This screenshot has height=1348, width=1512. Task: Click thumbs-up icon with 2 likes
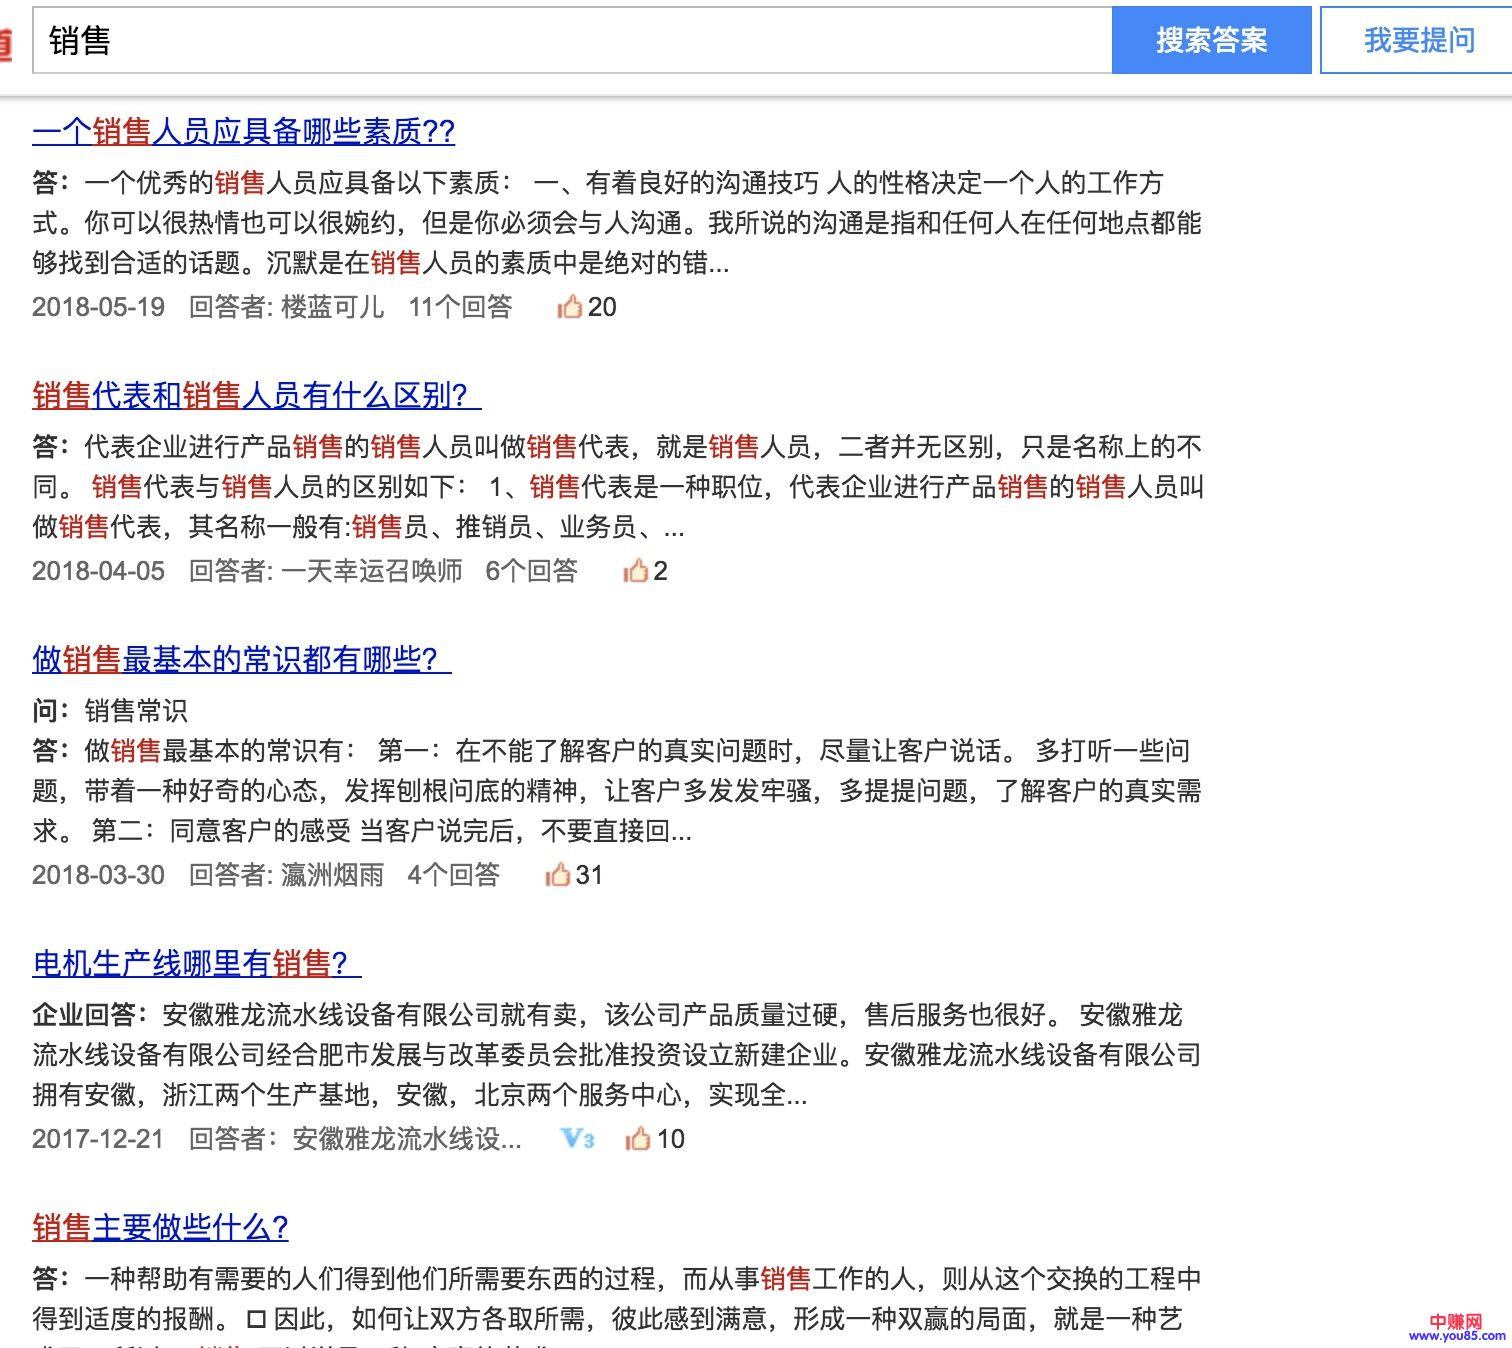tap(635, 571)
